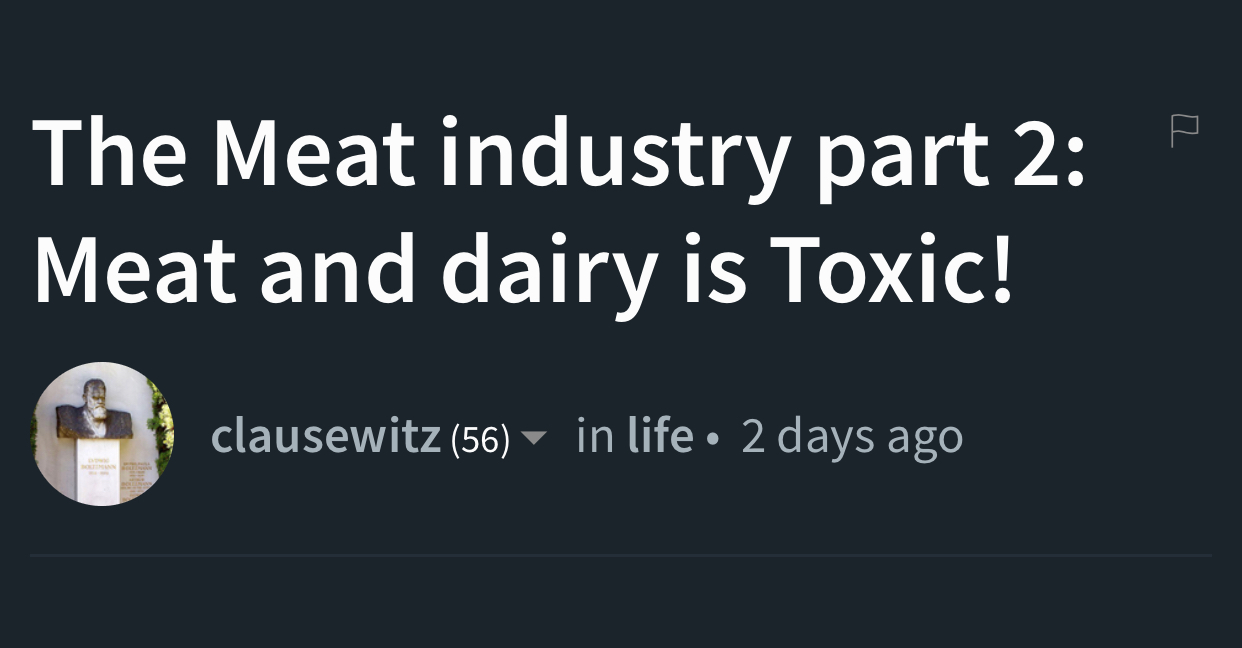Click the horizontal divider below the author row
Screen dimensions: 1242x648
pos(621,554)
